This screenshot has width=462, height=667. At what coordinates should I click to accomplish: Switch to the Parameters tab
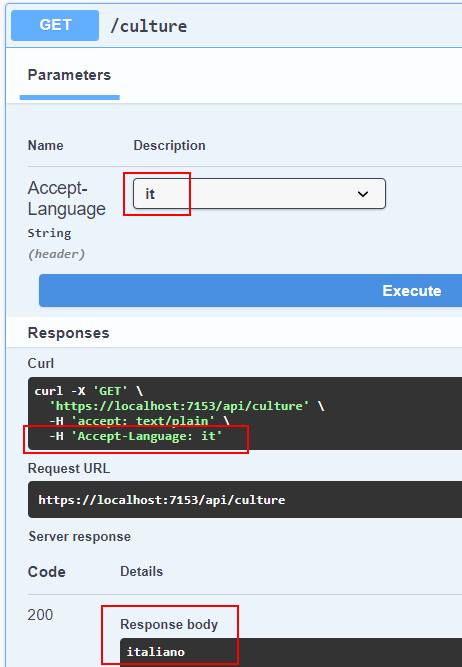(69, 75)
